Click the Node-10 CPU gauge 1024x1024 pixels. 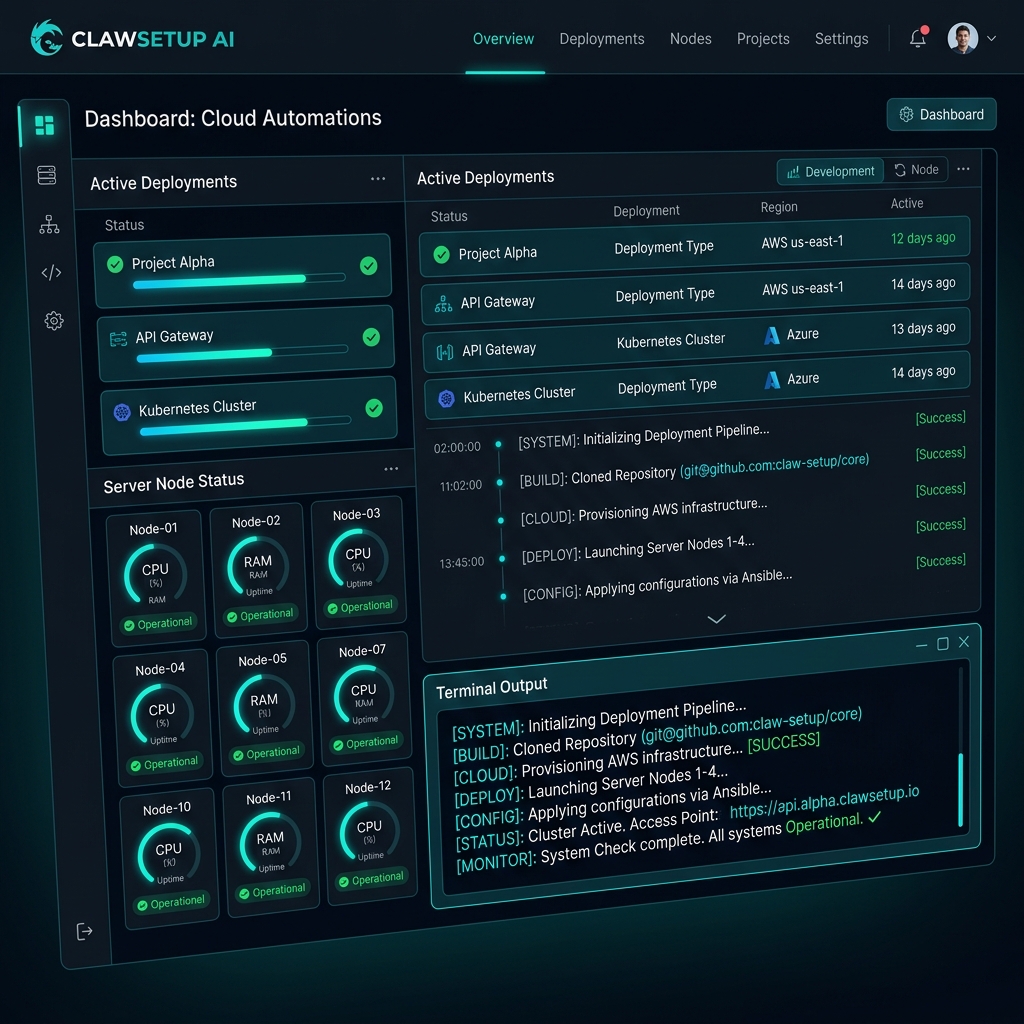click(168, 855)
